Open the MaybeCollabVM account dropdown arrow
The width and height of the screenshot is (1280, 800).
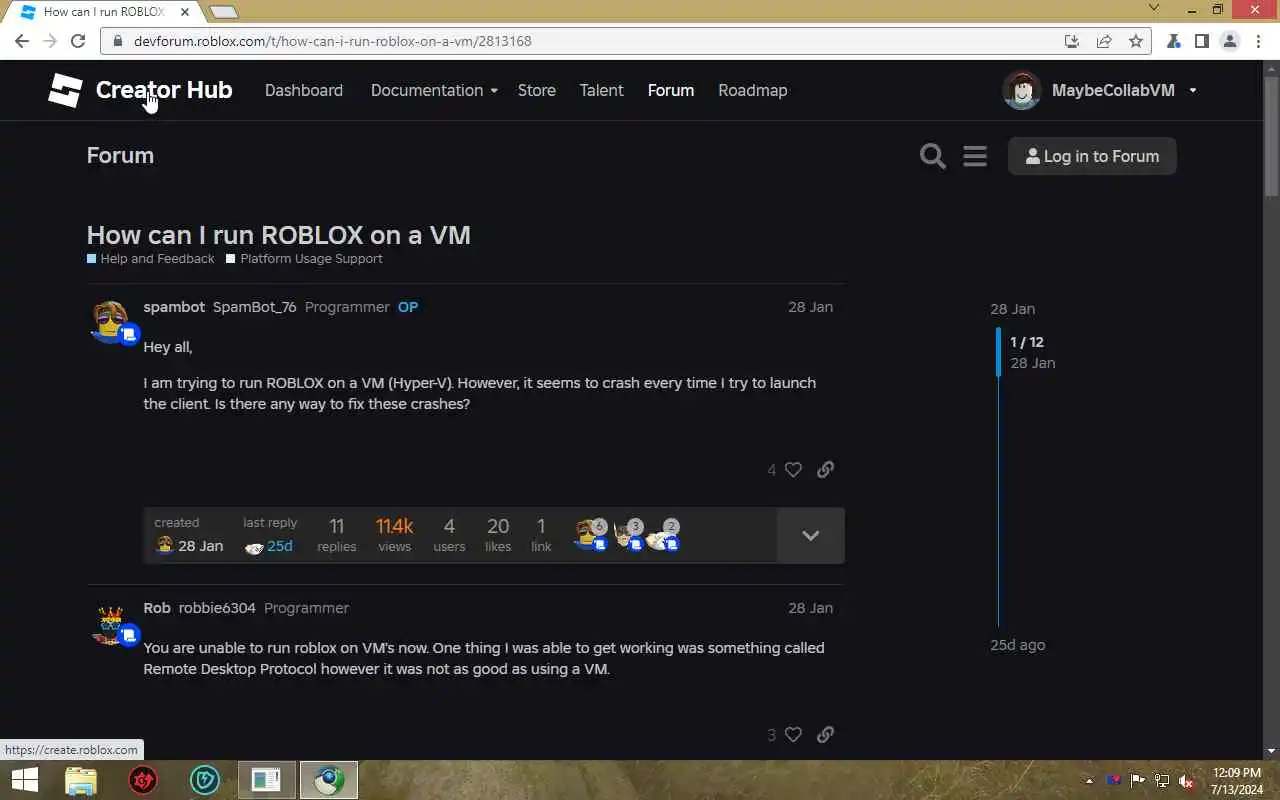click(x=1193, y=90)
